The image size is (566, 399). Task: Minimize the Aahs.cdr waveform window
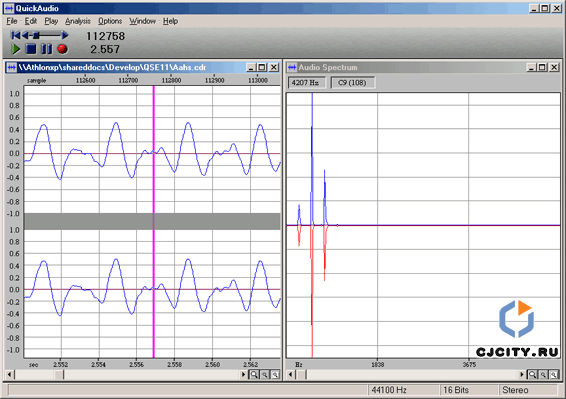252,68
